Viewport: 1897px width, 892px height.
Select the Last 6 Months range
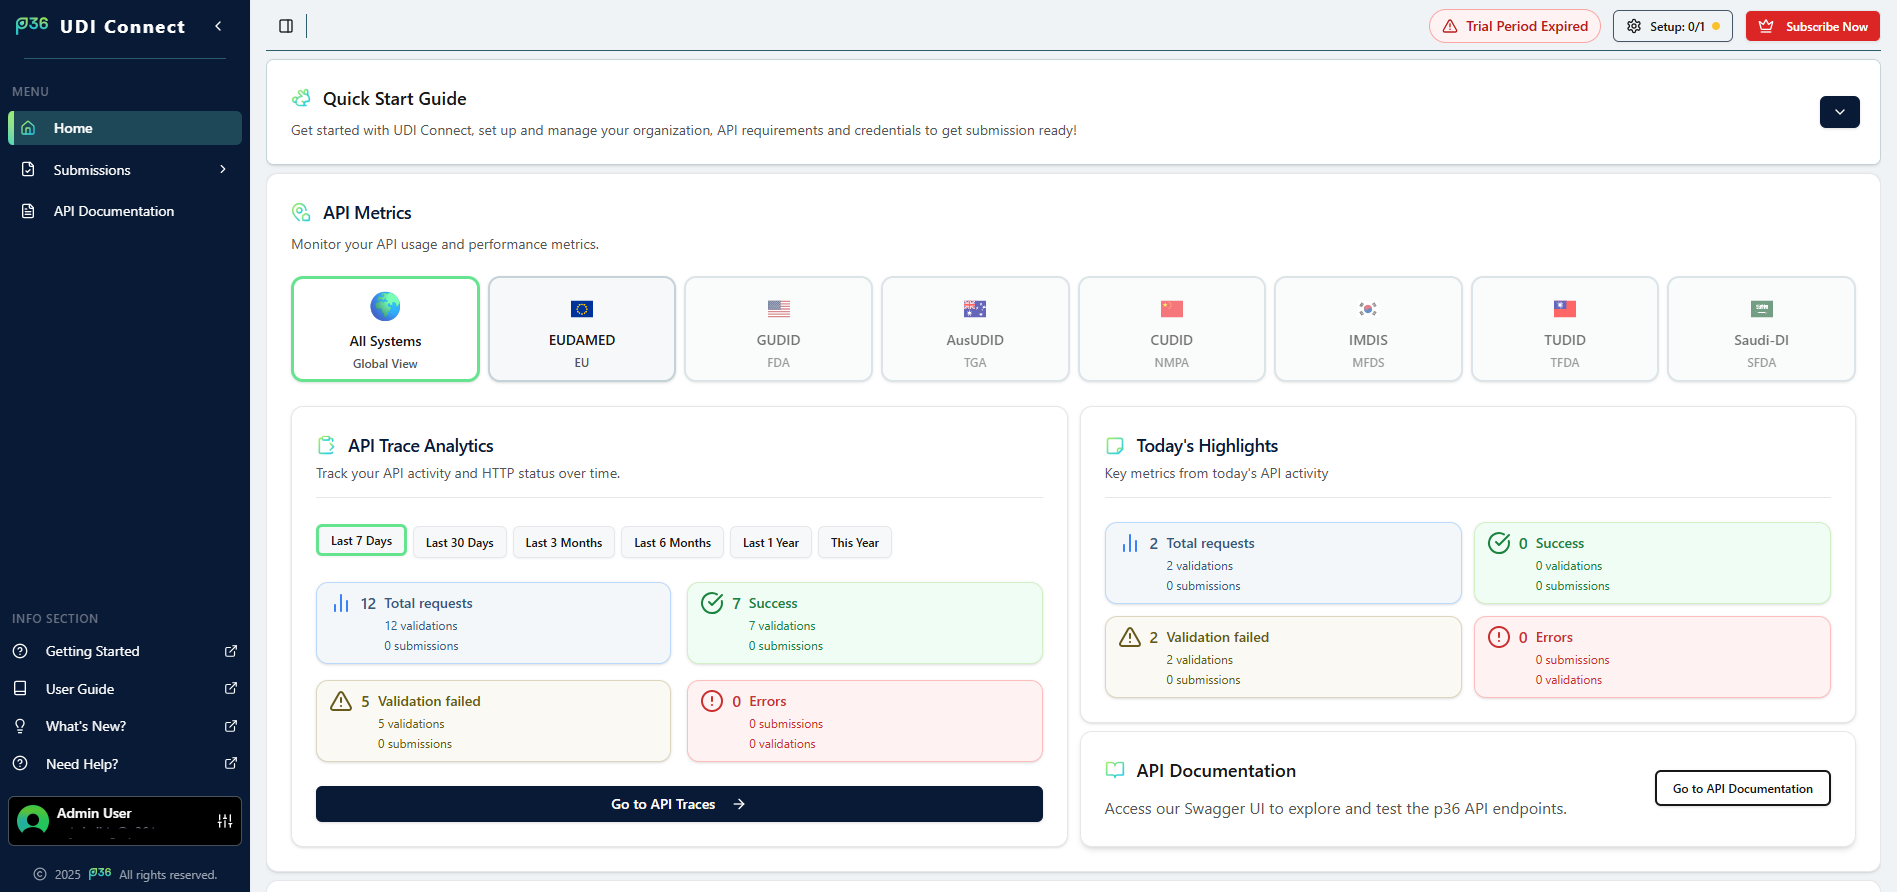point(672,542)
